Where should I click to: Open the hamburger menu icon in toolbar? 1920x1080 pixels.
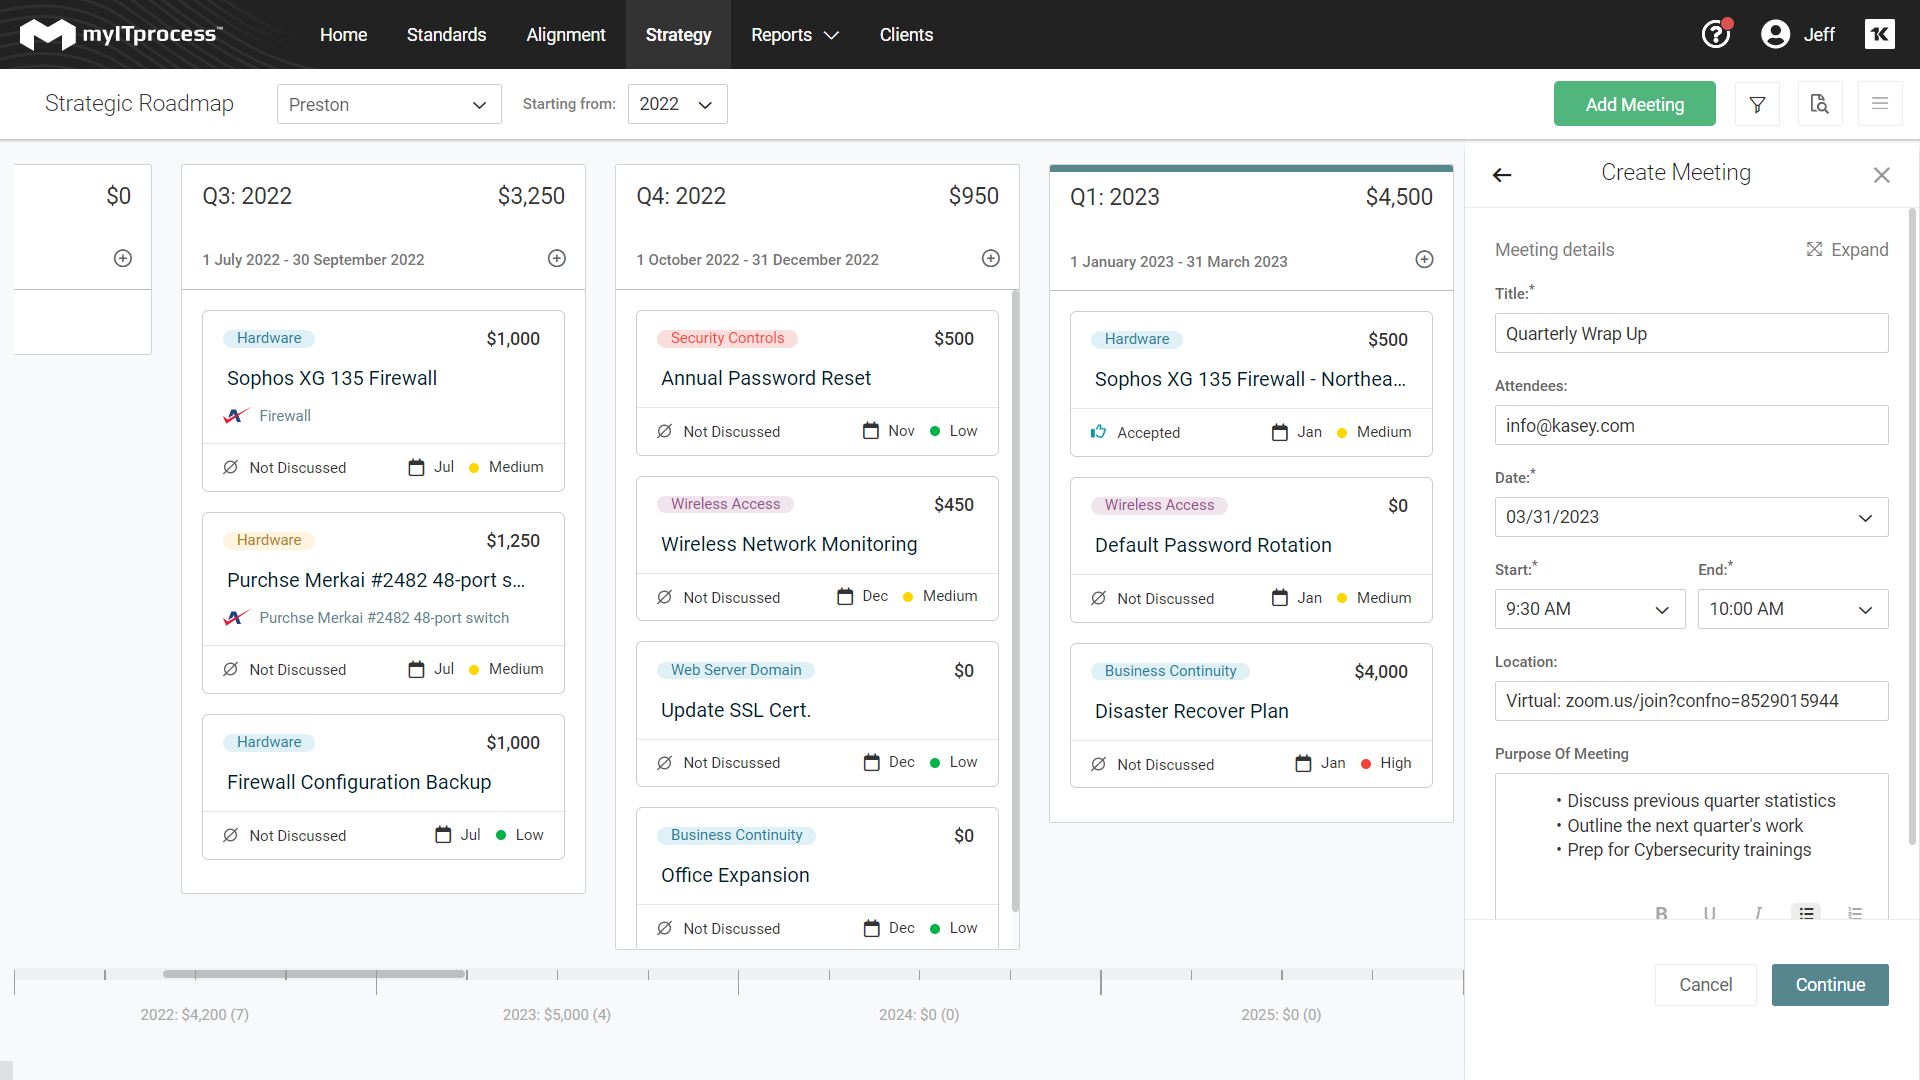[x=1880, y=104]
